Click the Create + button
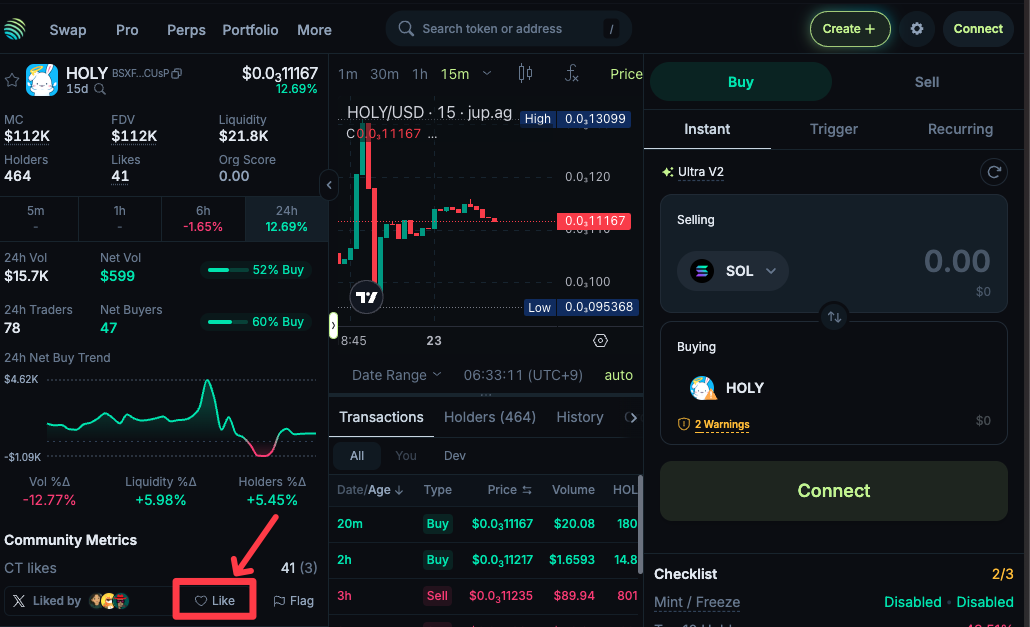Screen dimensions: 1030x627 (x=850, y=29)
